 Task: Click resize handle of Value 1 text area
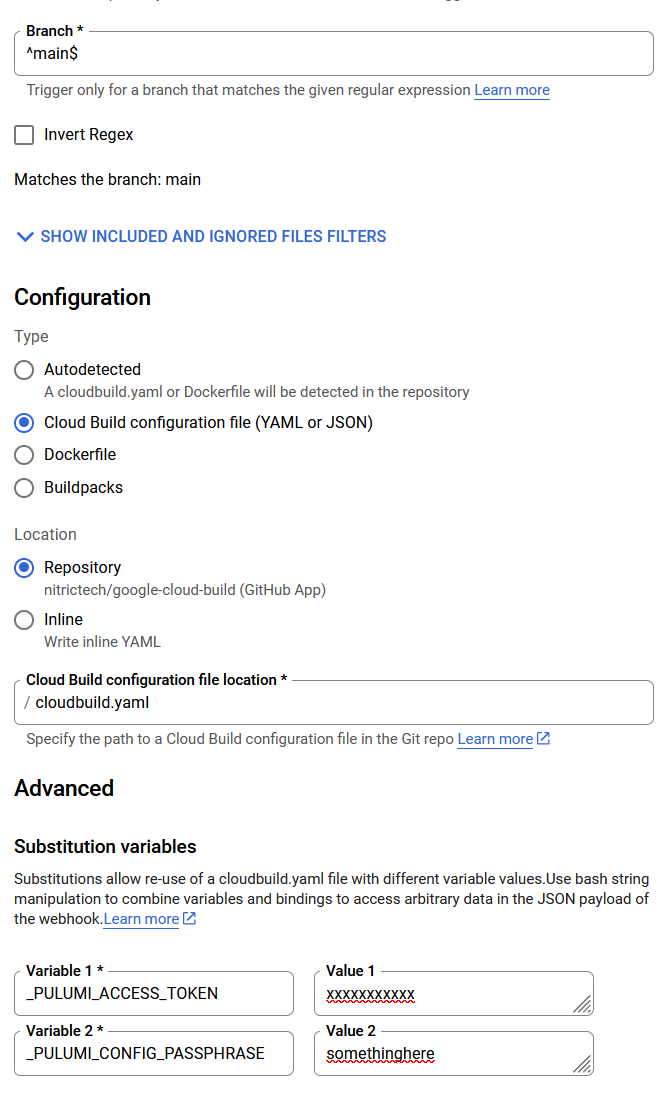click(583, 1005)
